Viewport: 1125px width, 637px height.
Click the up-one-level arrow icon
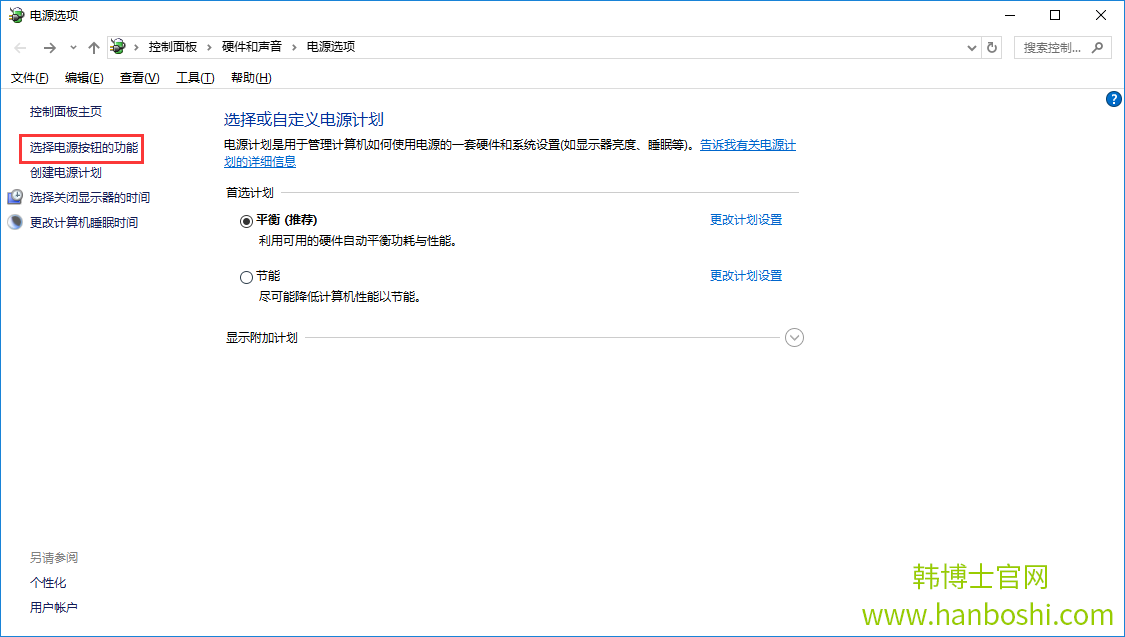pos(93,46)
